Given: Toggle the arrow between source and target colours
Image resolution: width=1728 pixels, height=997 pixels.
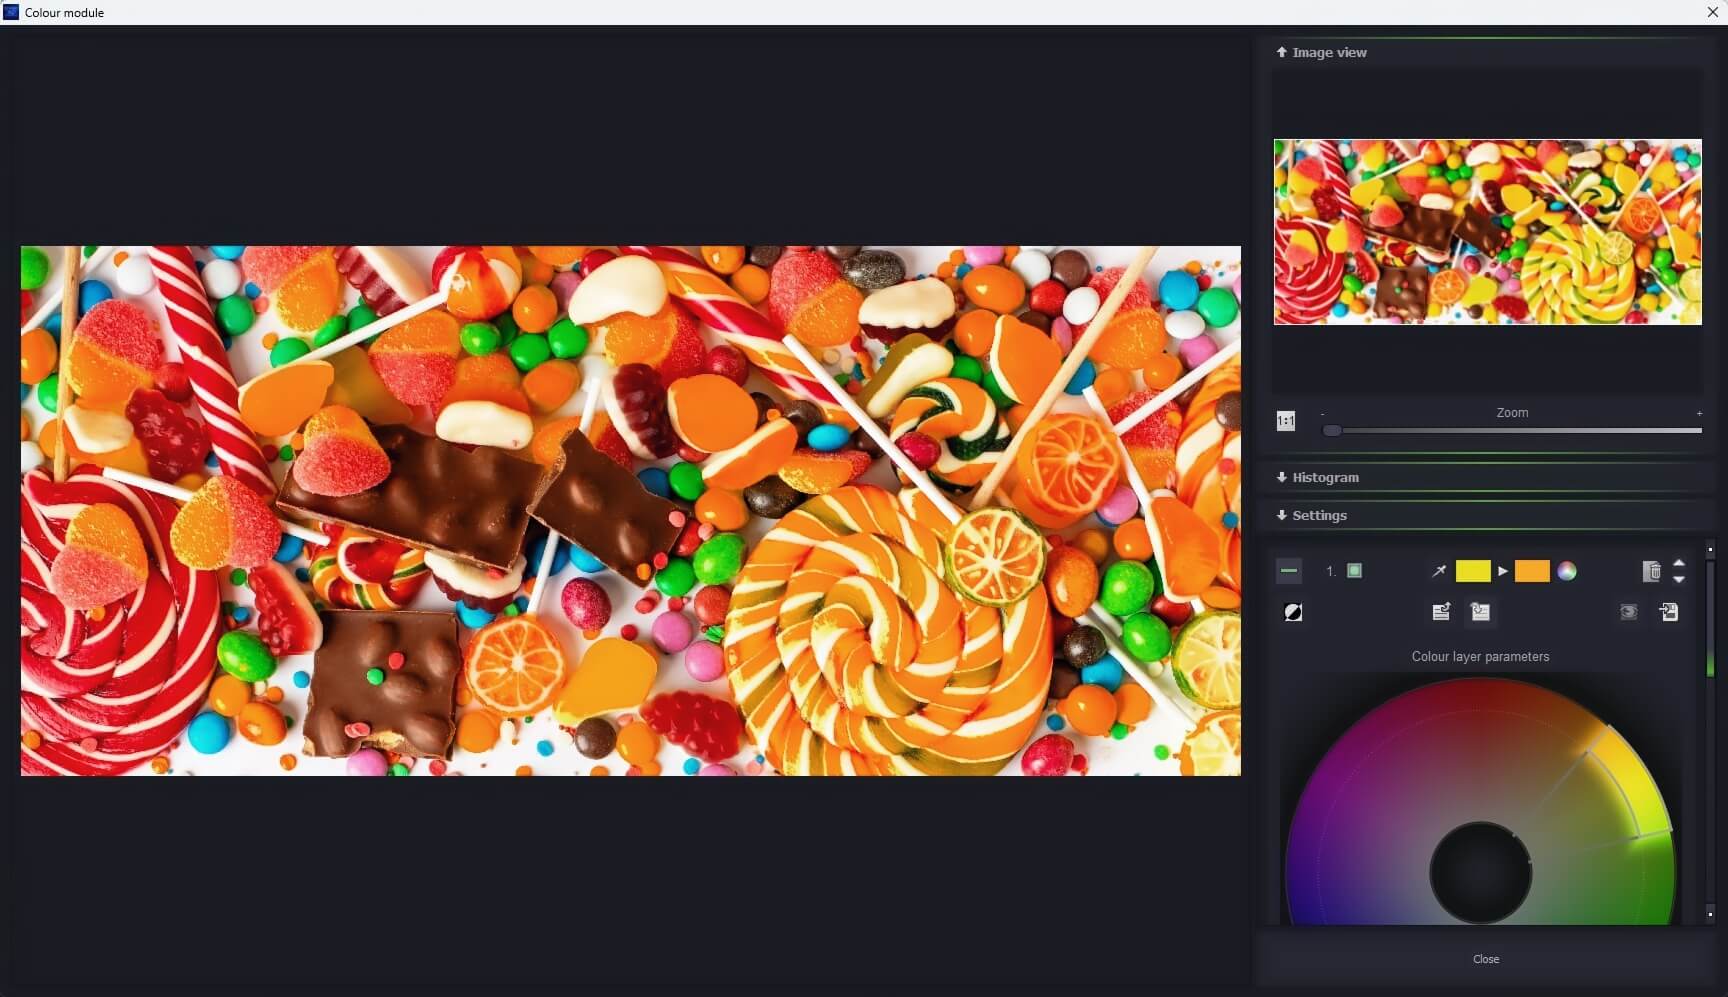Looking at the screenshot, I should click(1503, 571).
